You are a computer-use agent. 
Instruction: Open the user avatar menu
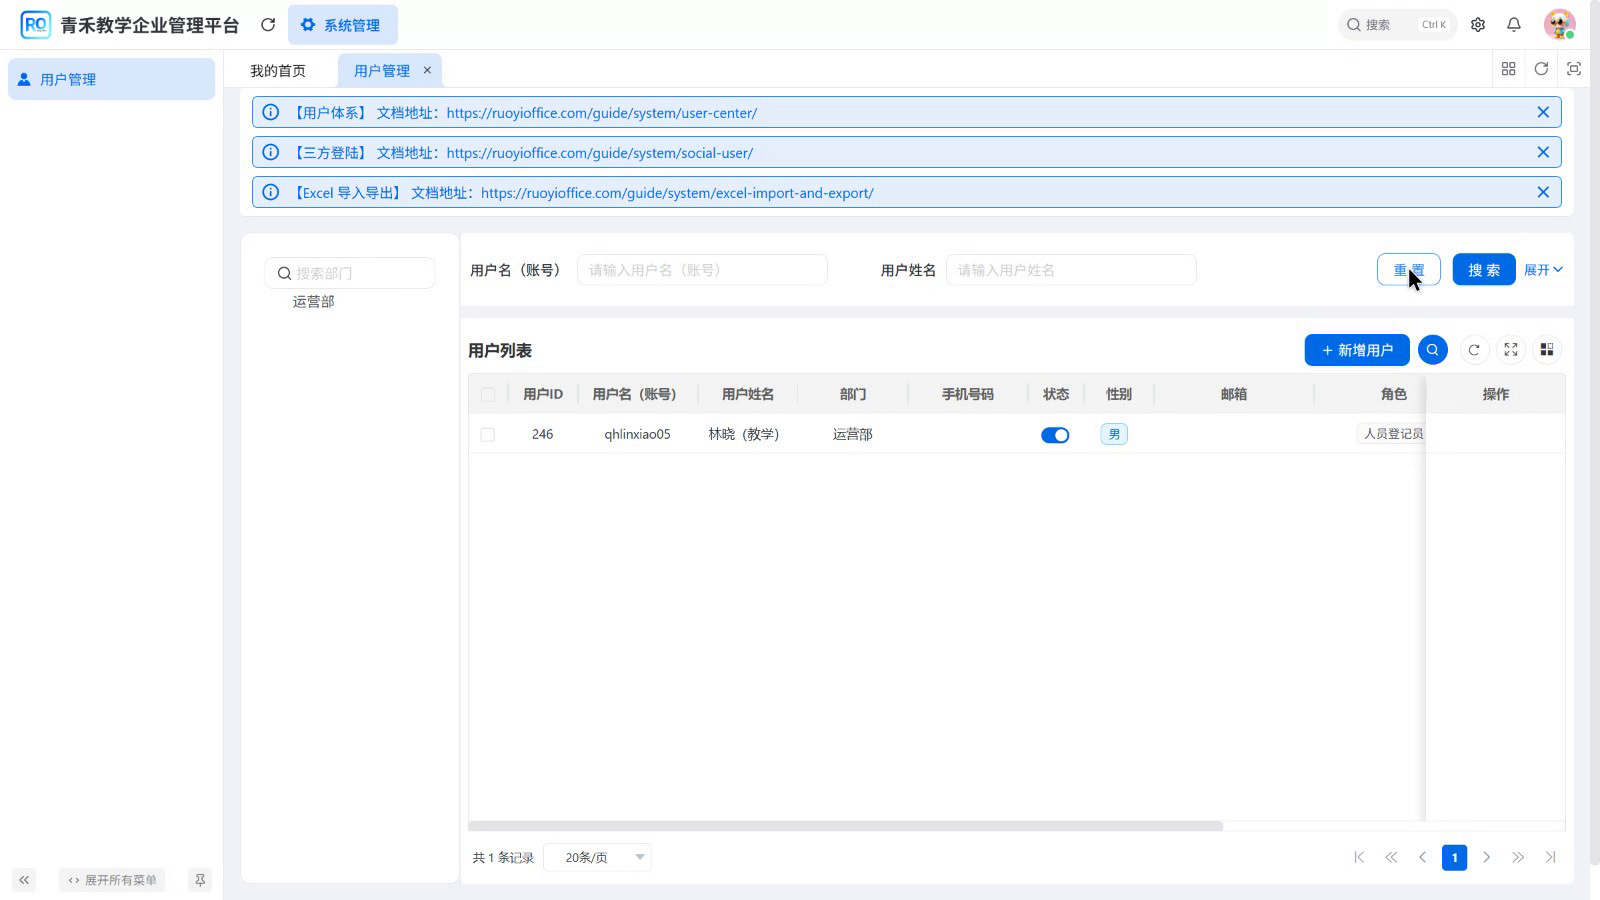[x=1559, y=25]
